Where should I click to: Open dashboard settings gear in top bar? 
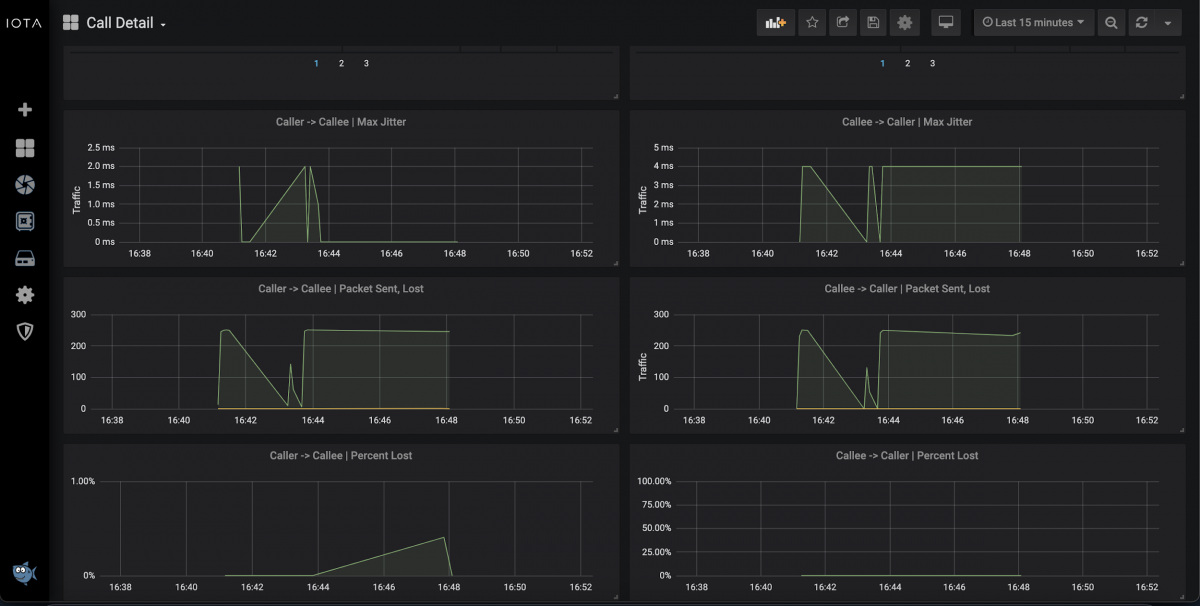(905, 22)
